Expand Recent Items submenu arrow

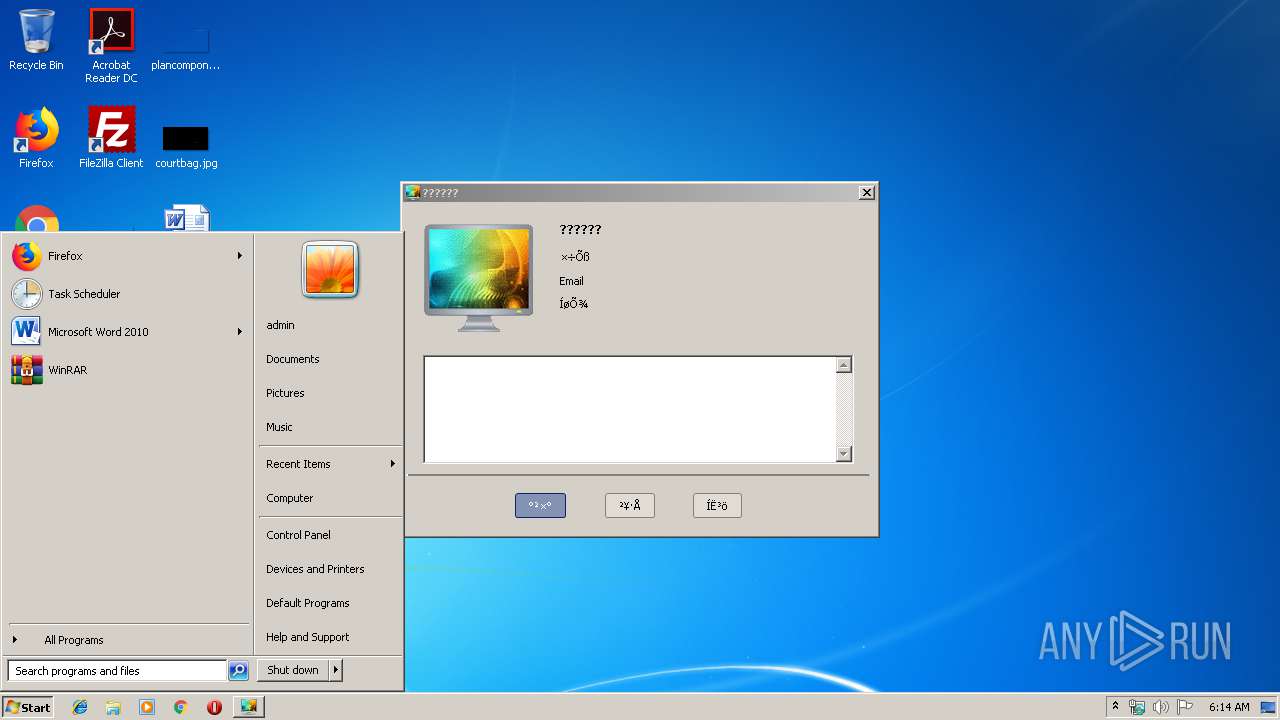392,464
